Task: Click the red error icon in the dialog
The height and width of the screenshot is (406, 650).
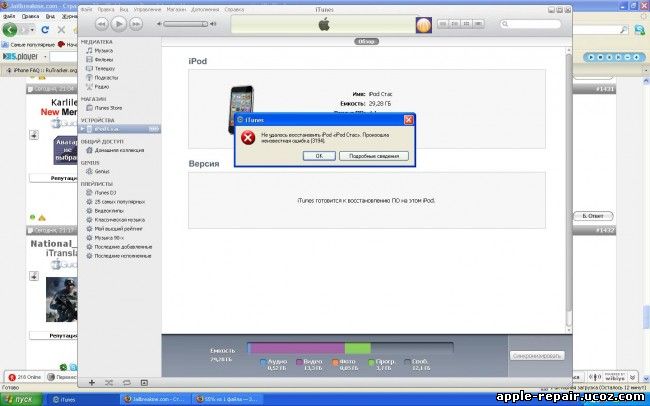Action: tap(248, 138)
